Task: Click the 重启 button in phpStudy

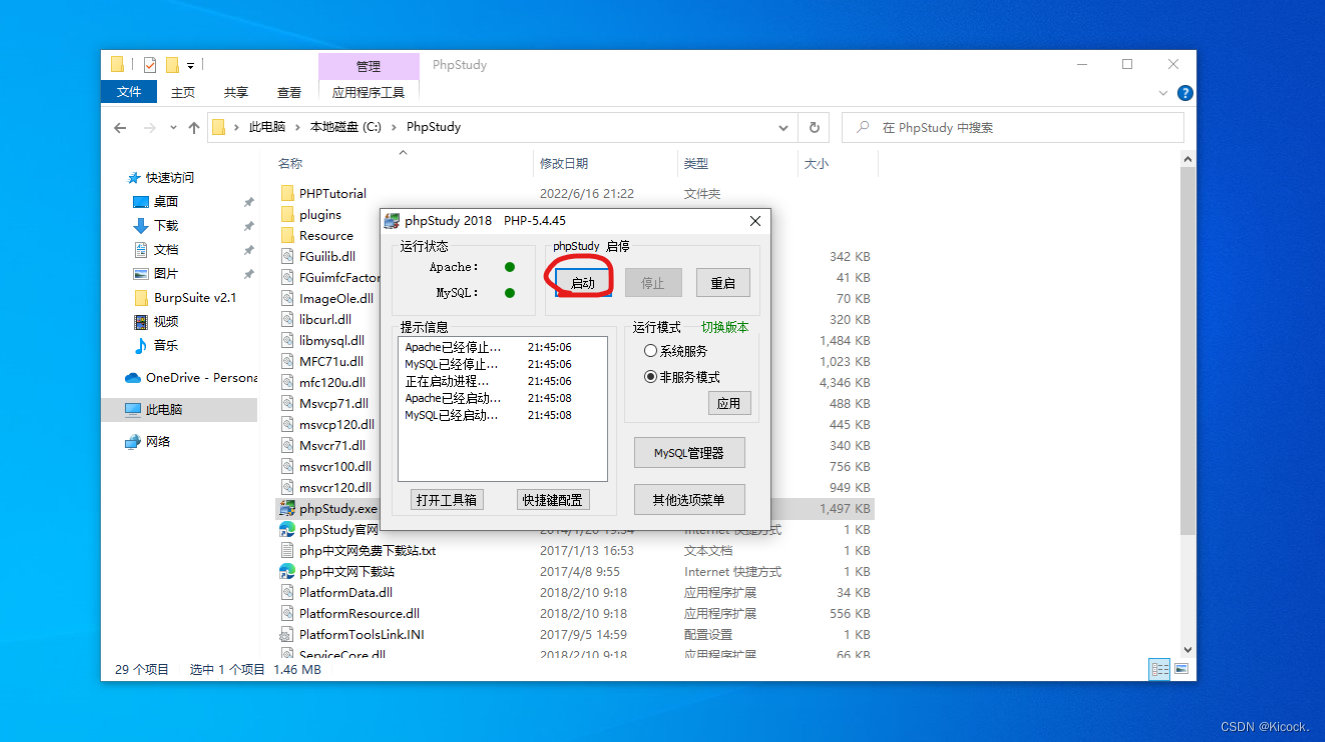Action: [723, 283]
